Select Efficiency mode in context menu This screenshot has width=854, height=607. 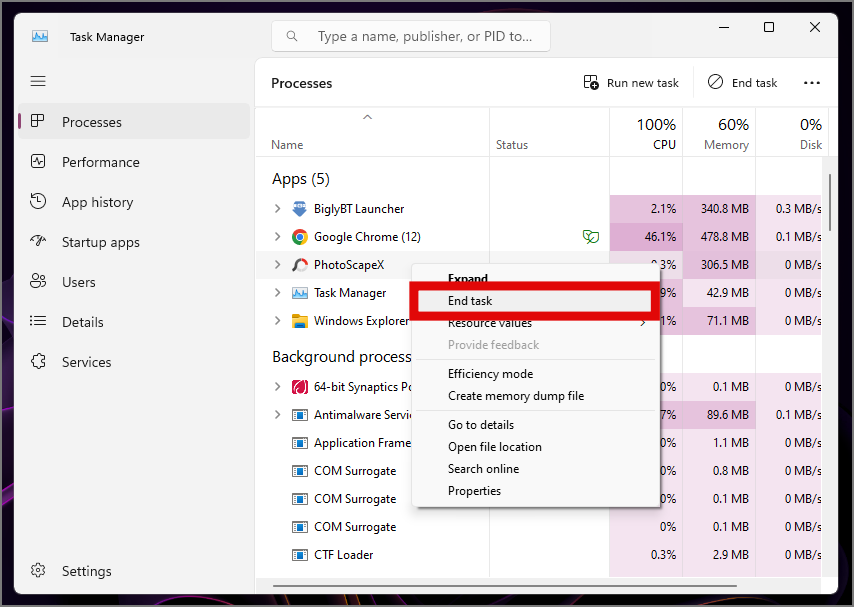(534, 374)
